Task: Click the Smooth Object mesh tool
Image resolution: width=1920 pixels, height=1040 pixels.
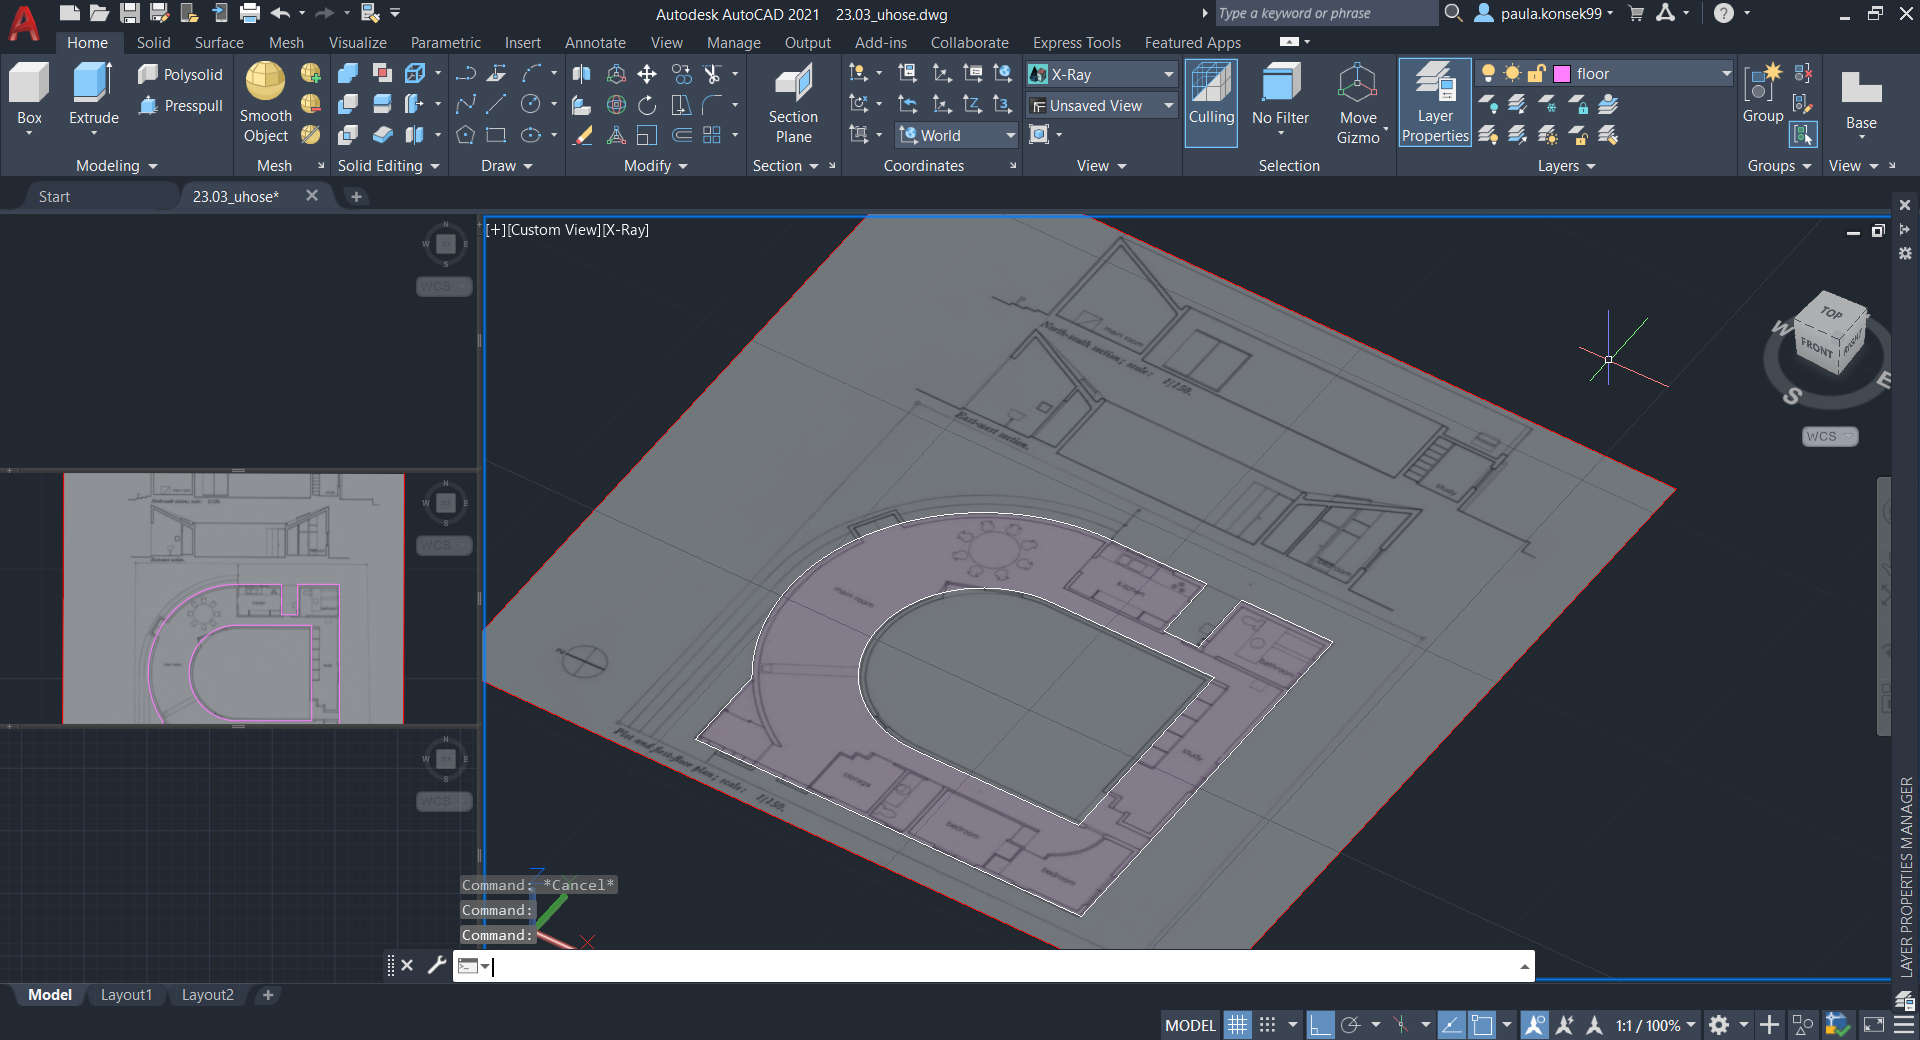Action: click(265, 103)
